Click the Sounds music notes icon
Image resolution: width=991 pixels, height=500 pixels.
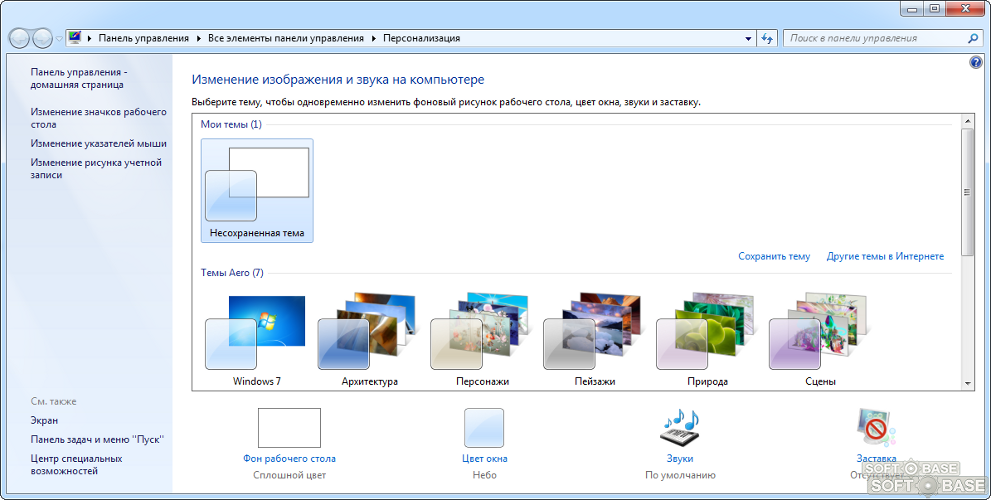[680, 428]
